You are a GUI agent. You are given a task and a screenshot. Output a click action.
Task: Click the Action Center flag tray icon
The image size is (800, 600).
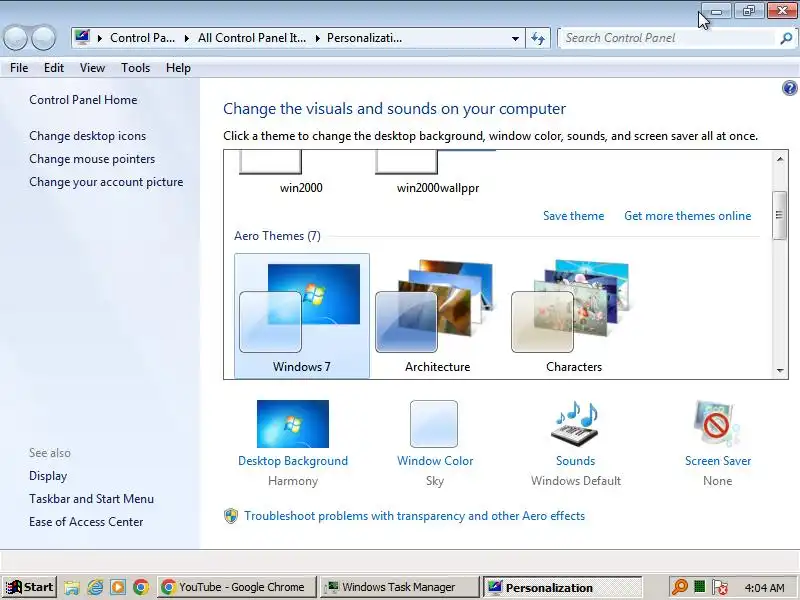(720, 587)
